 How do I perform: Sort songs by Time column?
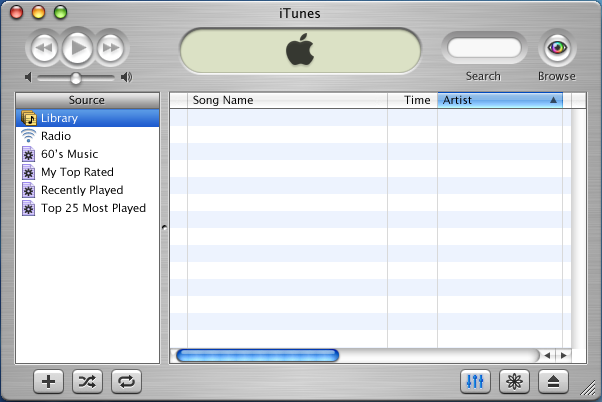tap(413, 100)
